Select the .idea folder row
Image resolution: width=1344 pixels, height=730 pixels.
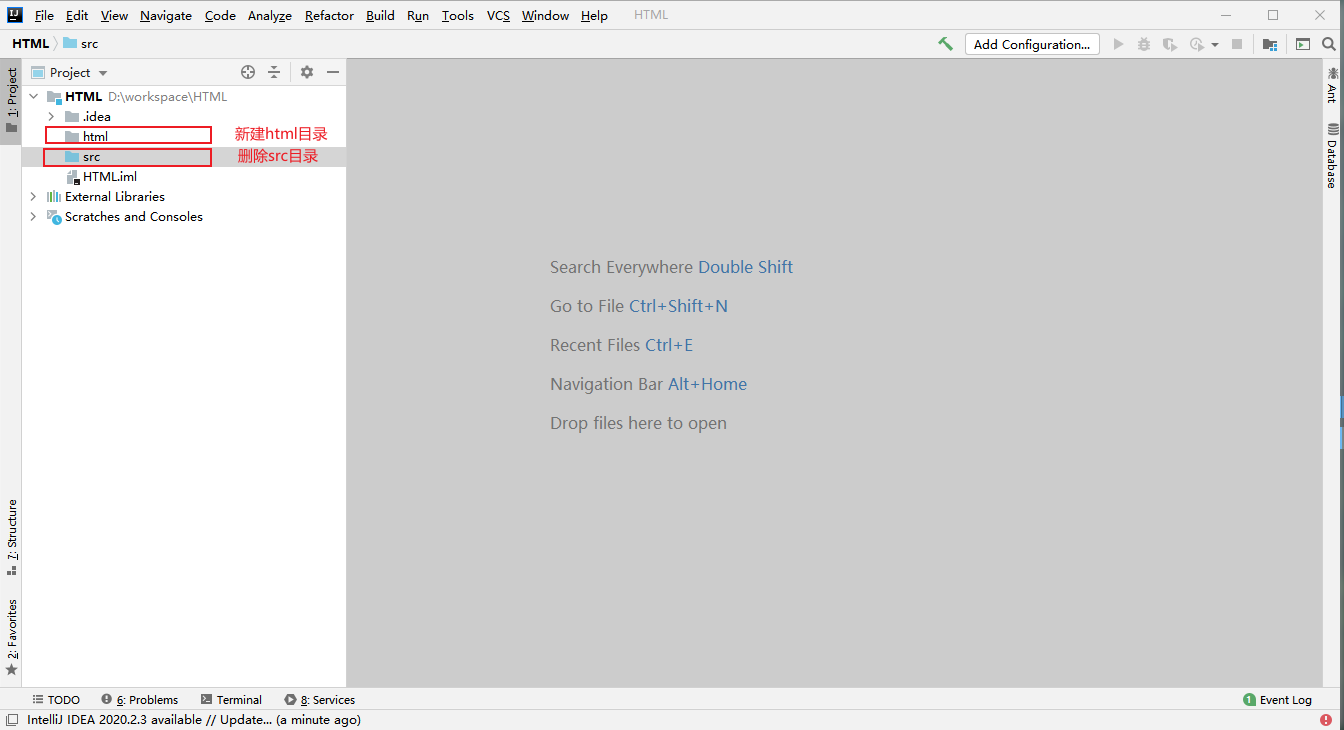click(x=184, y=117)
